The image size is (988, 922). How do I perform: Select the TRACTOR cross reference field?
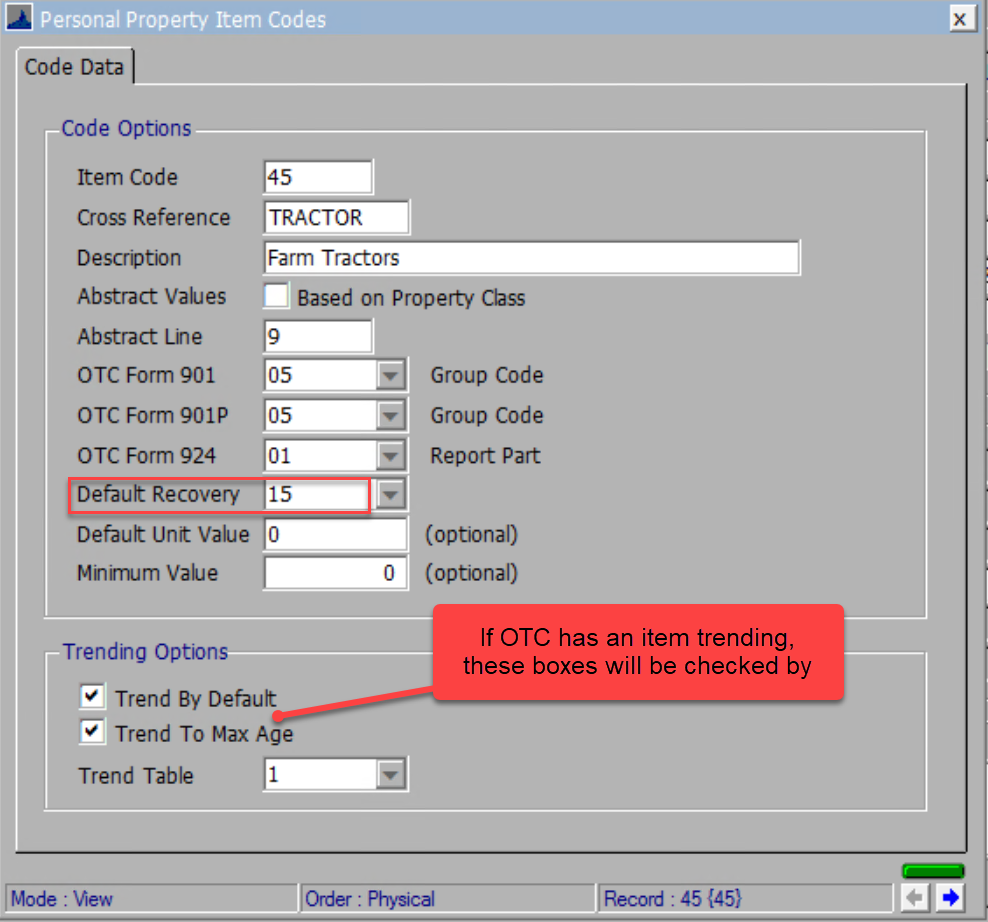(336, 217)
